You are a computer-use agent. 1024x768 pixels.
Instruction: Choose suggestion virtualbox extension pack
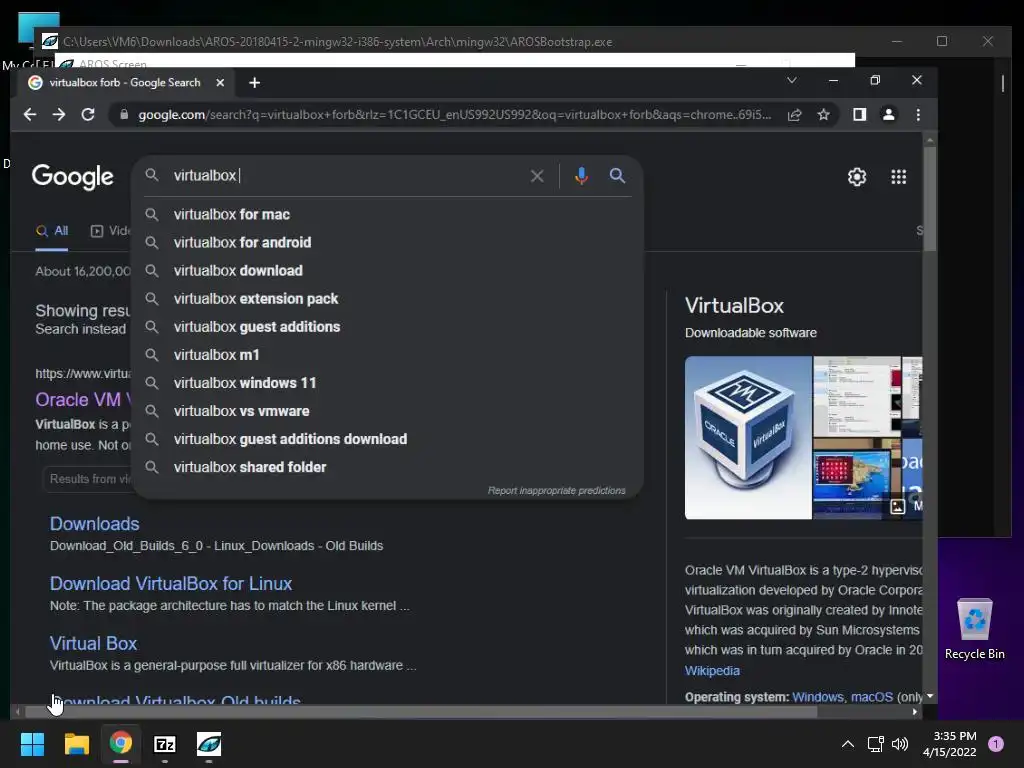click(x=387, y=298)
